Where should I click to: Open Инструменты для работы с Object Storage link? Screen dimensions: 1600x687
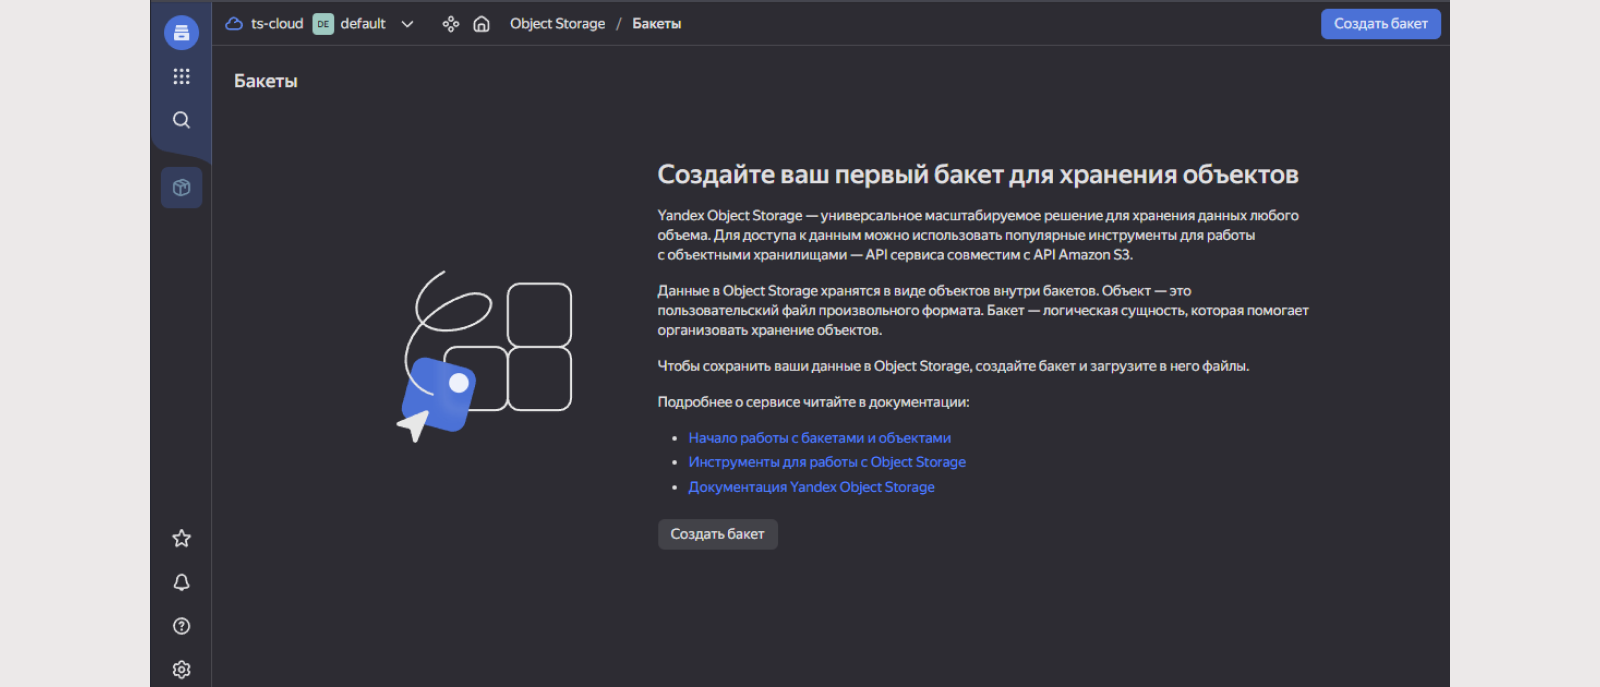tap(827, 462)
